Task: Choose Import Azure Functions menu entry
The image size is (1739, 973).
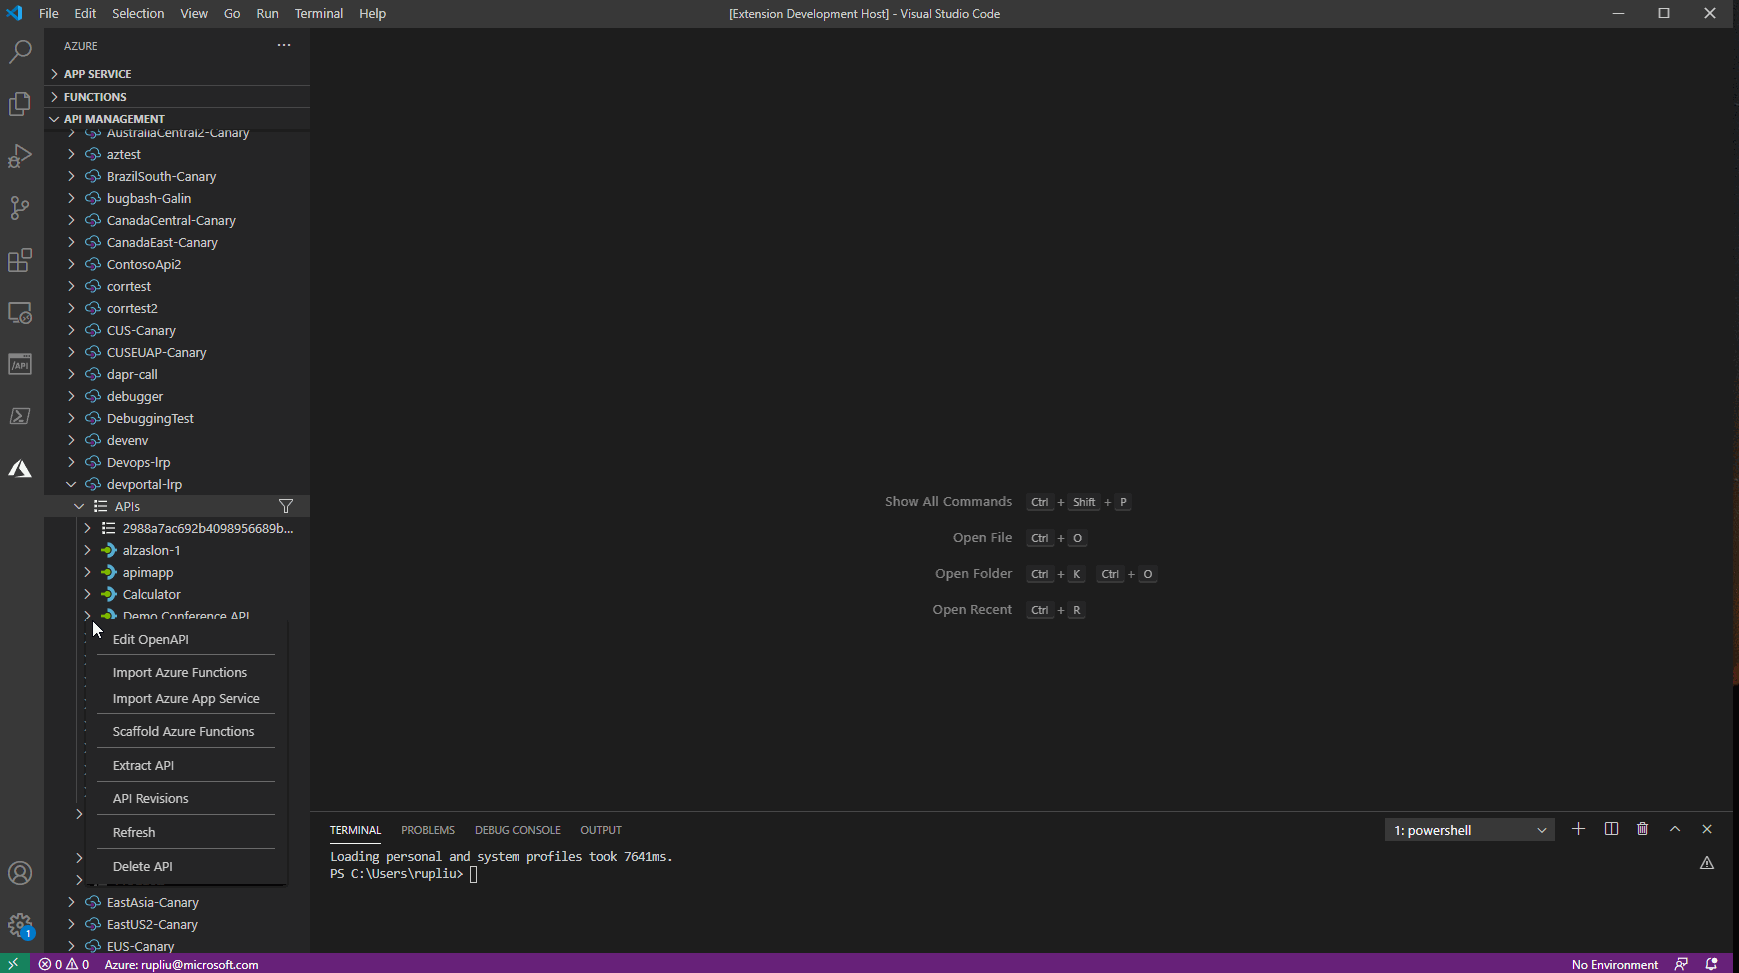Action: [187, 672]
